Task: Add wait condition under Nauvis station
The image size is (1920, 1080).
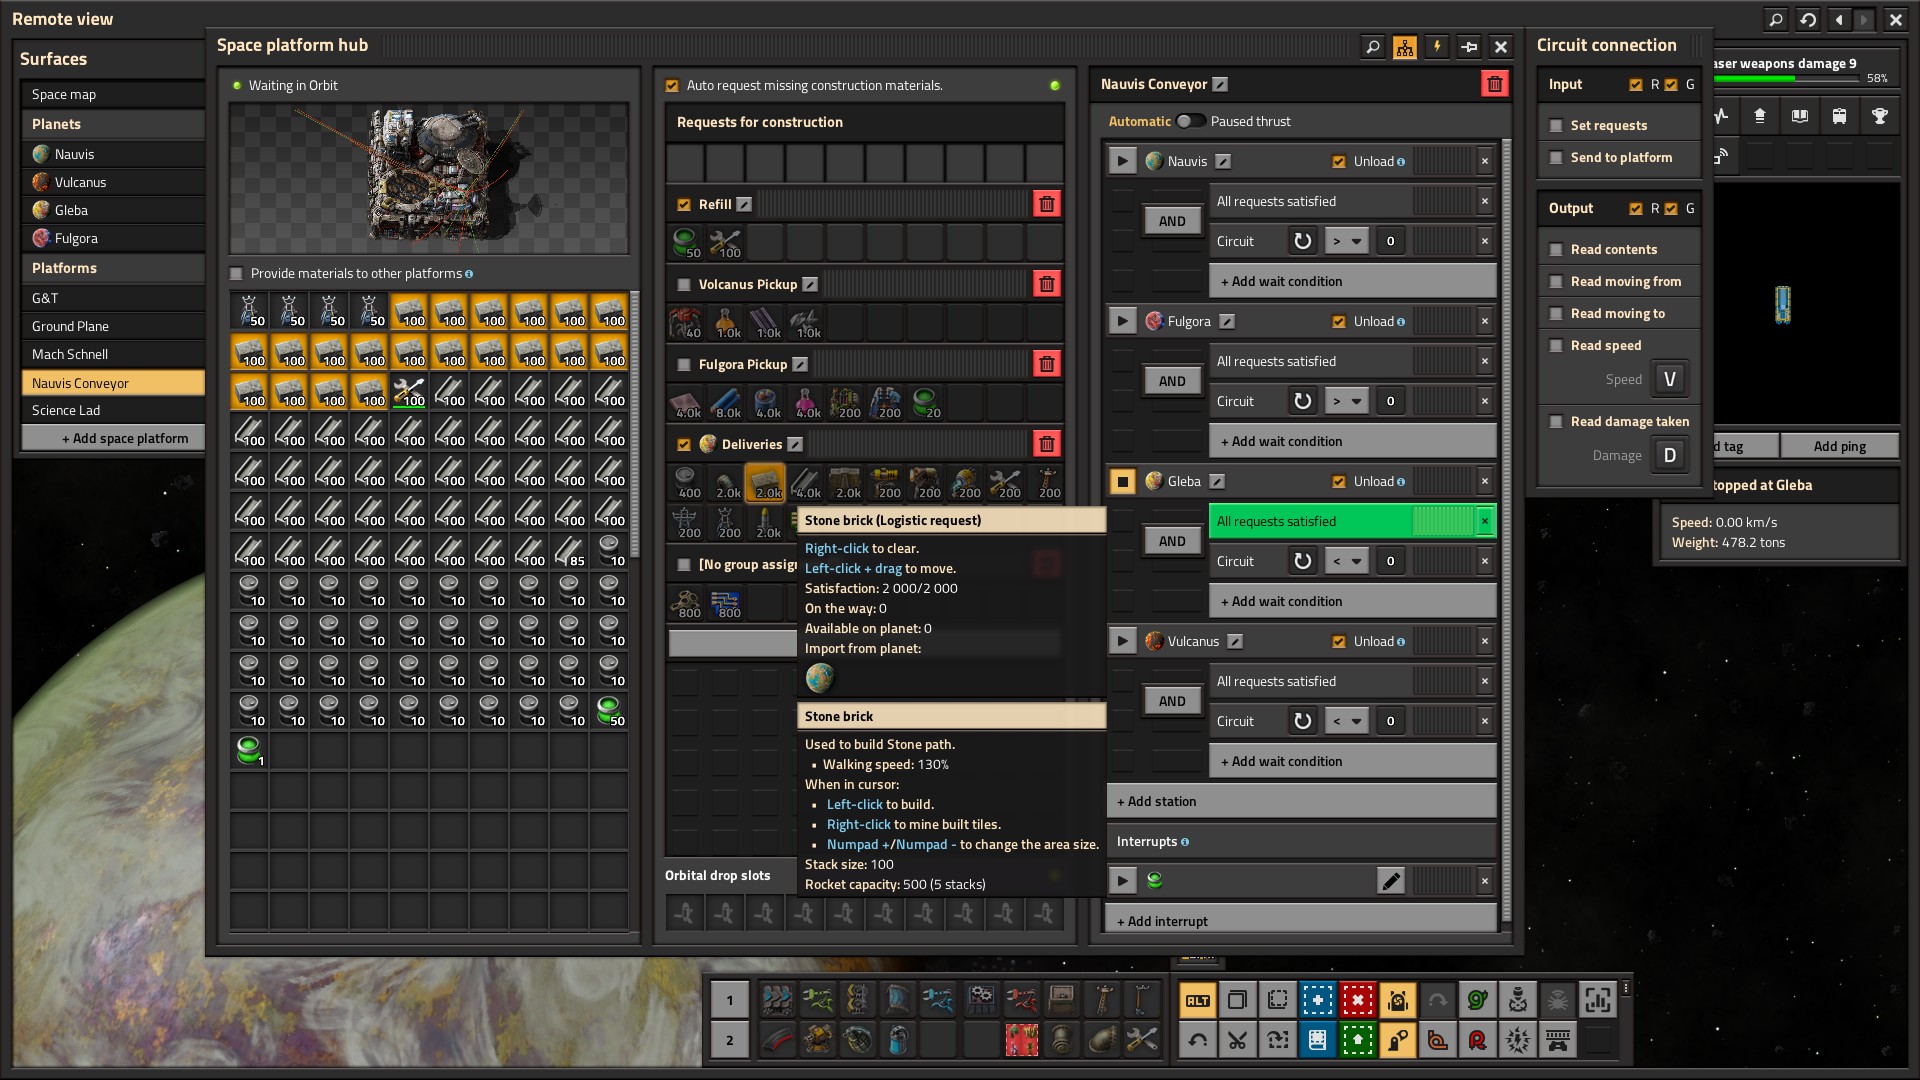Action: pos(1352,281)
